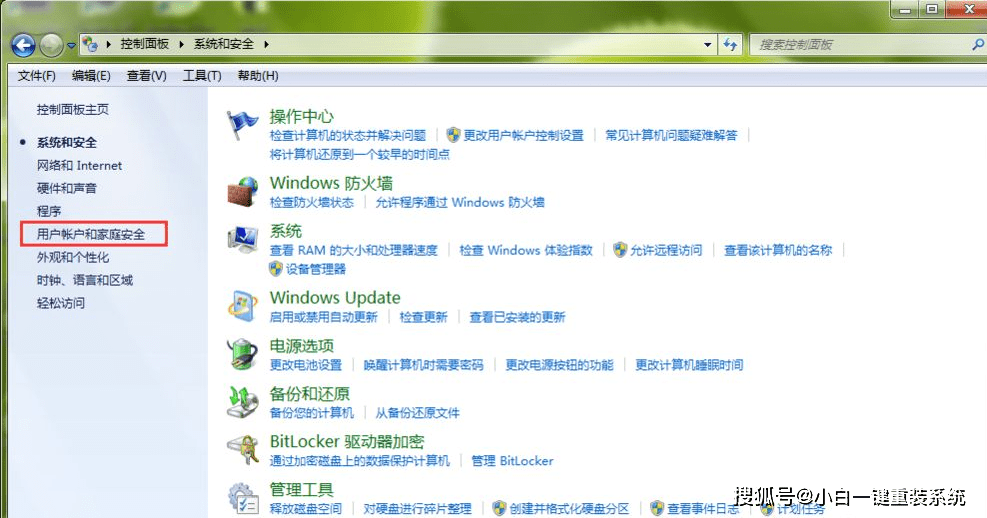Open the 编辑(E) menu
This screenshot has height=518, width=987.
(91, 76)
